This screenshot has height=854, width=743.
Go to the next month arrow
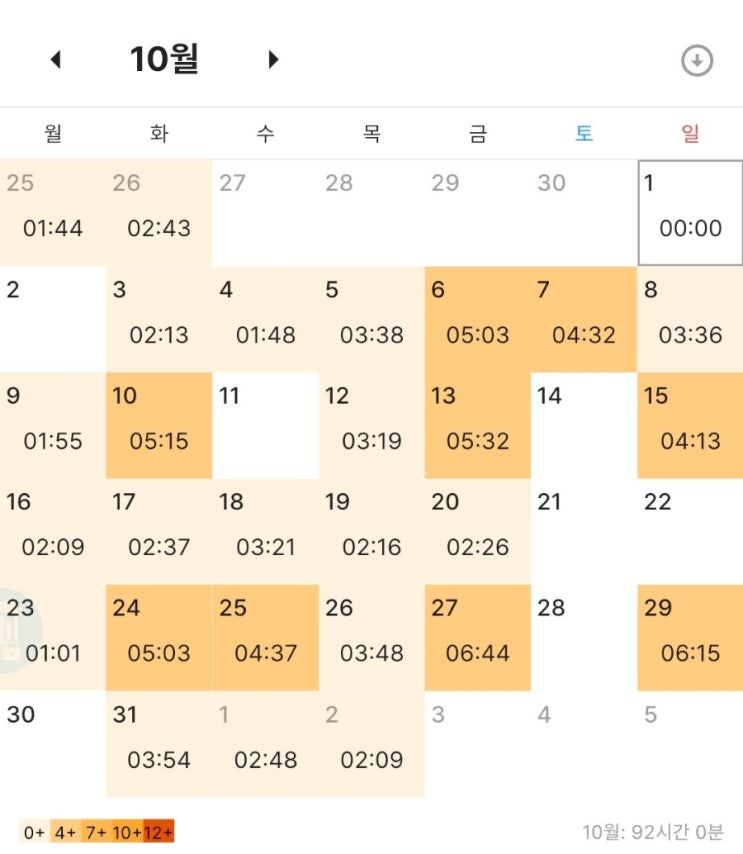[x=272, y=60]
